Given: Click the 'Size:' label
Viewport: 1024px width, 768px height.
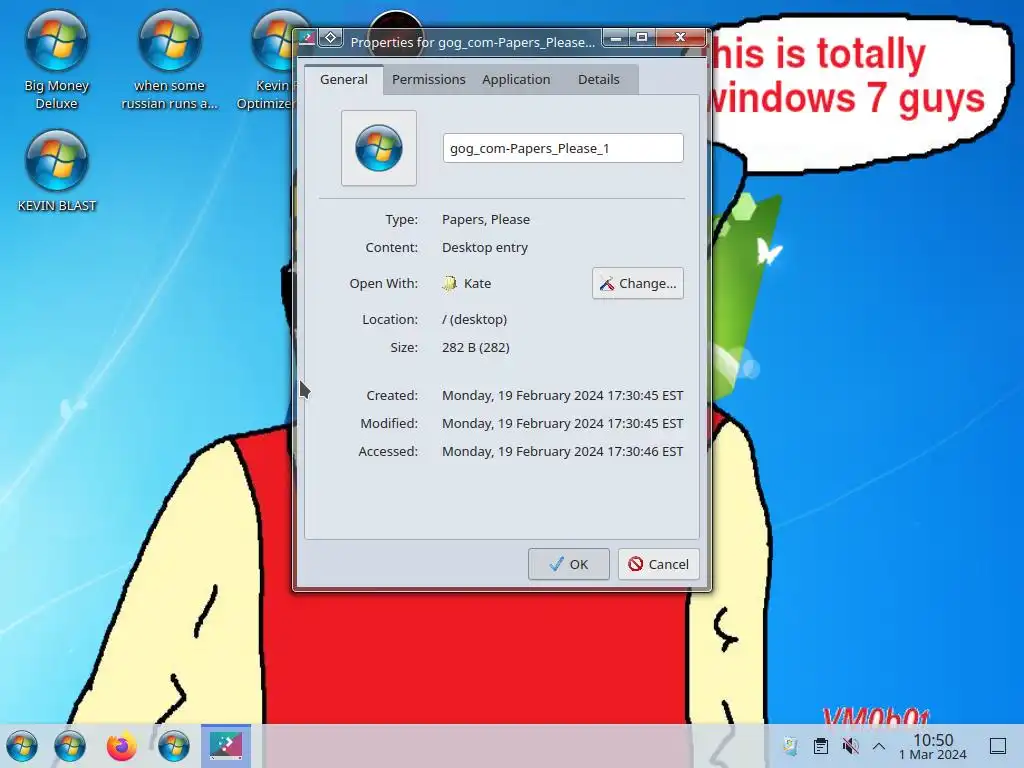Looking at the screenshot, I should pyautogui.click(x=404, y=347).
